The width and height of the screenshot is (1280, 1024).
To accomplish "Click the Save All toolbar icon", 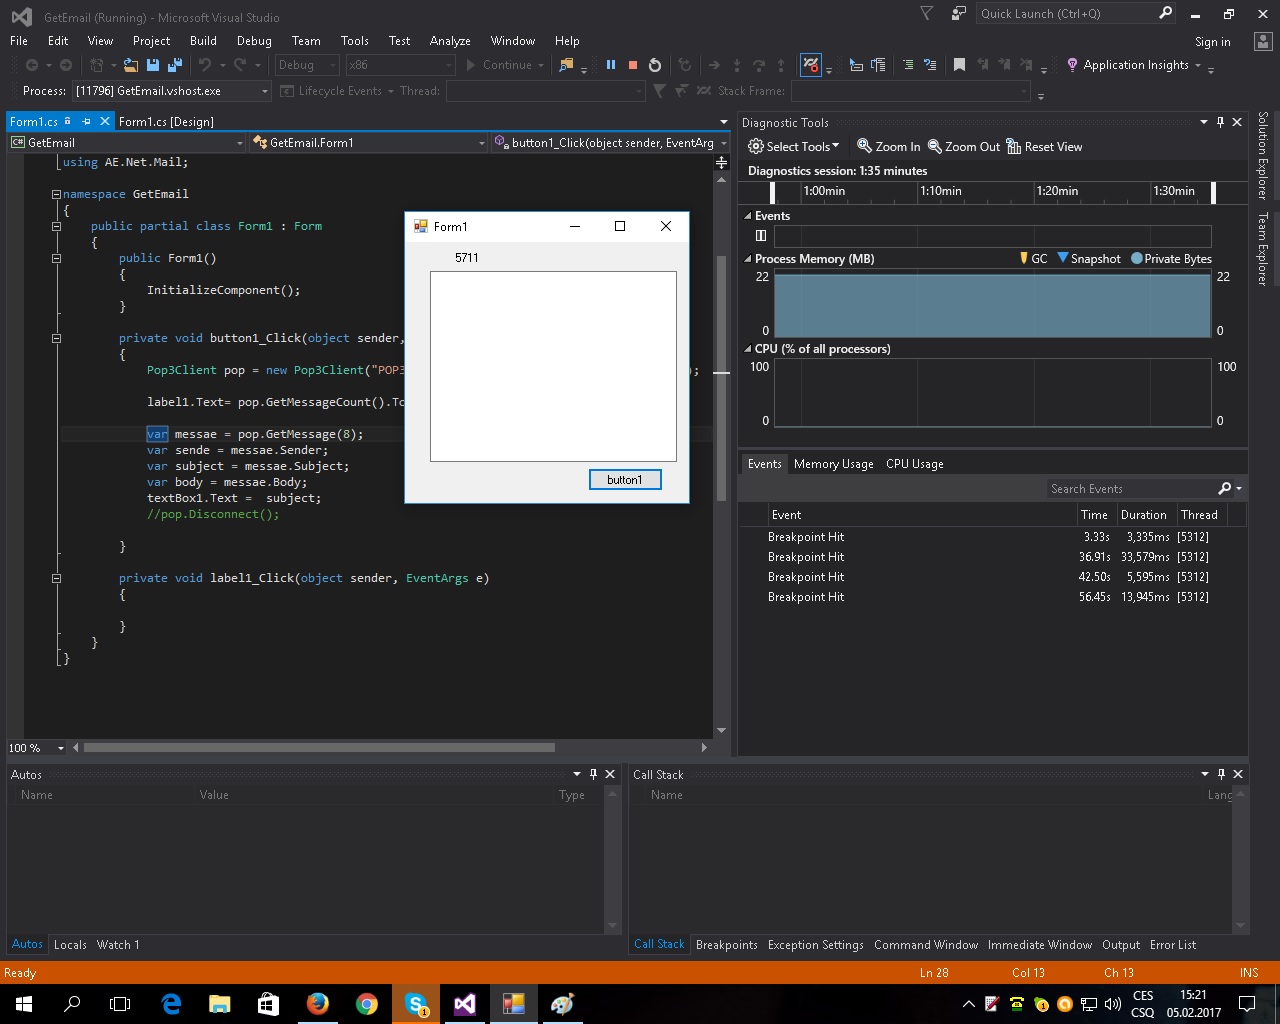I will (x=174, y=65).
